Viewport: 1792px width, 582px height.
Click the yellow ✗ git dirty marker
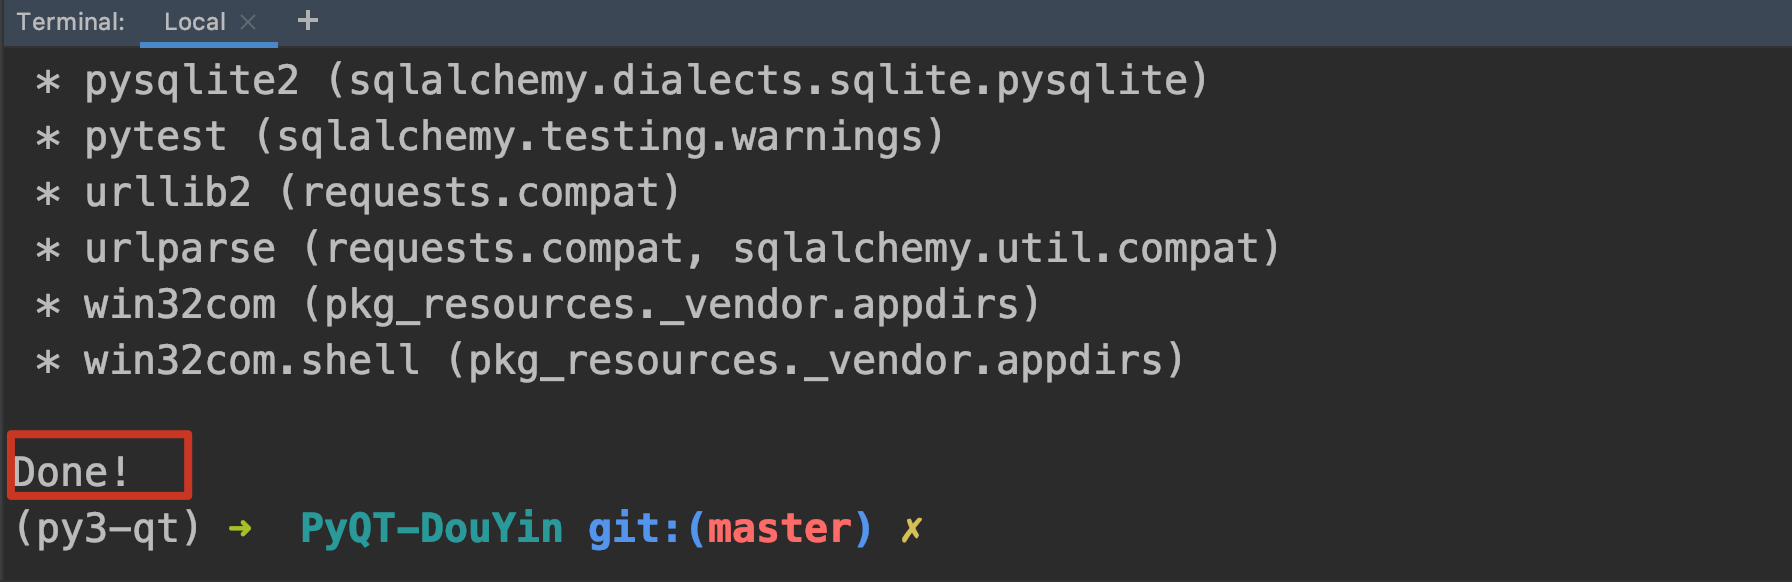(911, 528)
